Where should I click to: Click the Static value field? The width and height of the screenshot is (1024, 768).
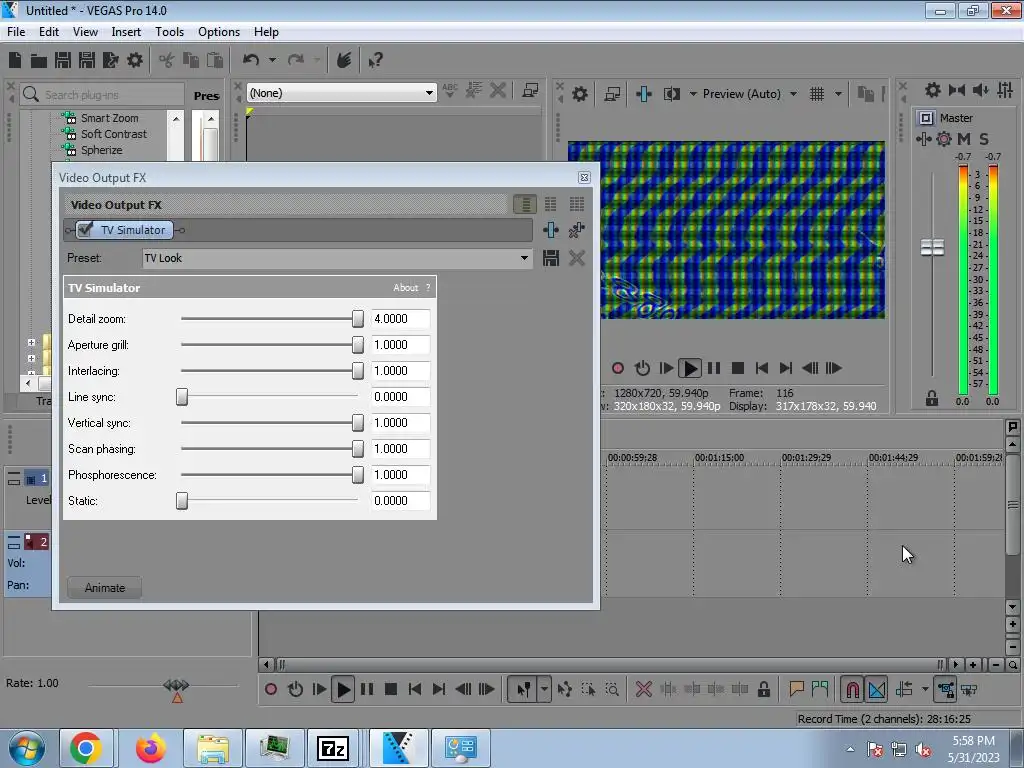point(400,501)
